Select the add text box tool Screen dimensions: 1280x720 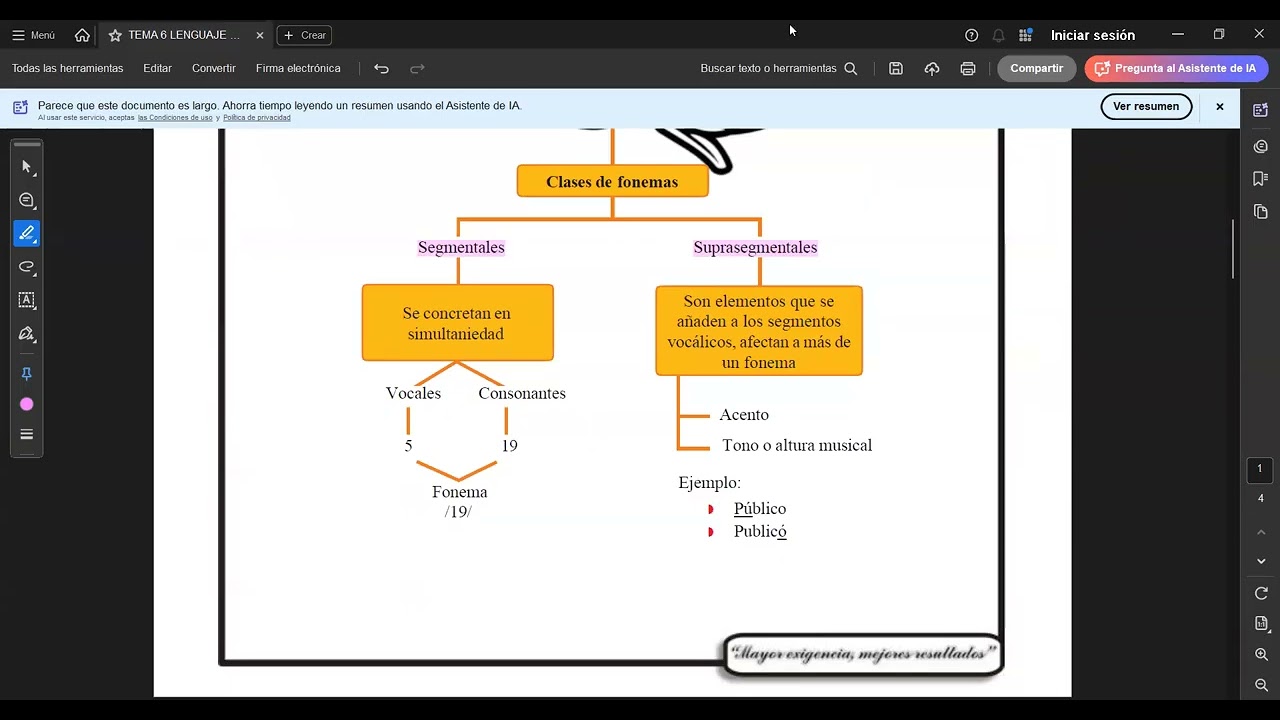[27, 300]
